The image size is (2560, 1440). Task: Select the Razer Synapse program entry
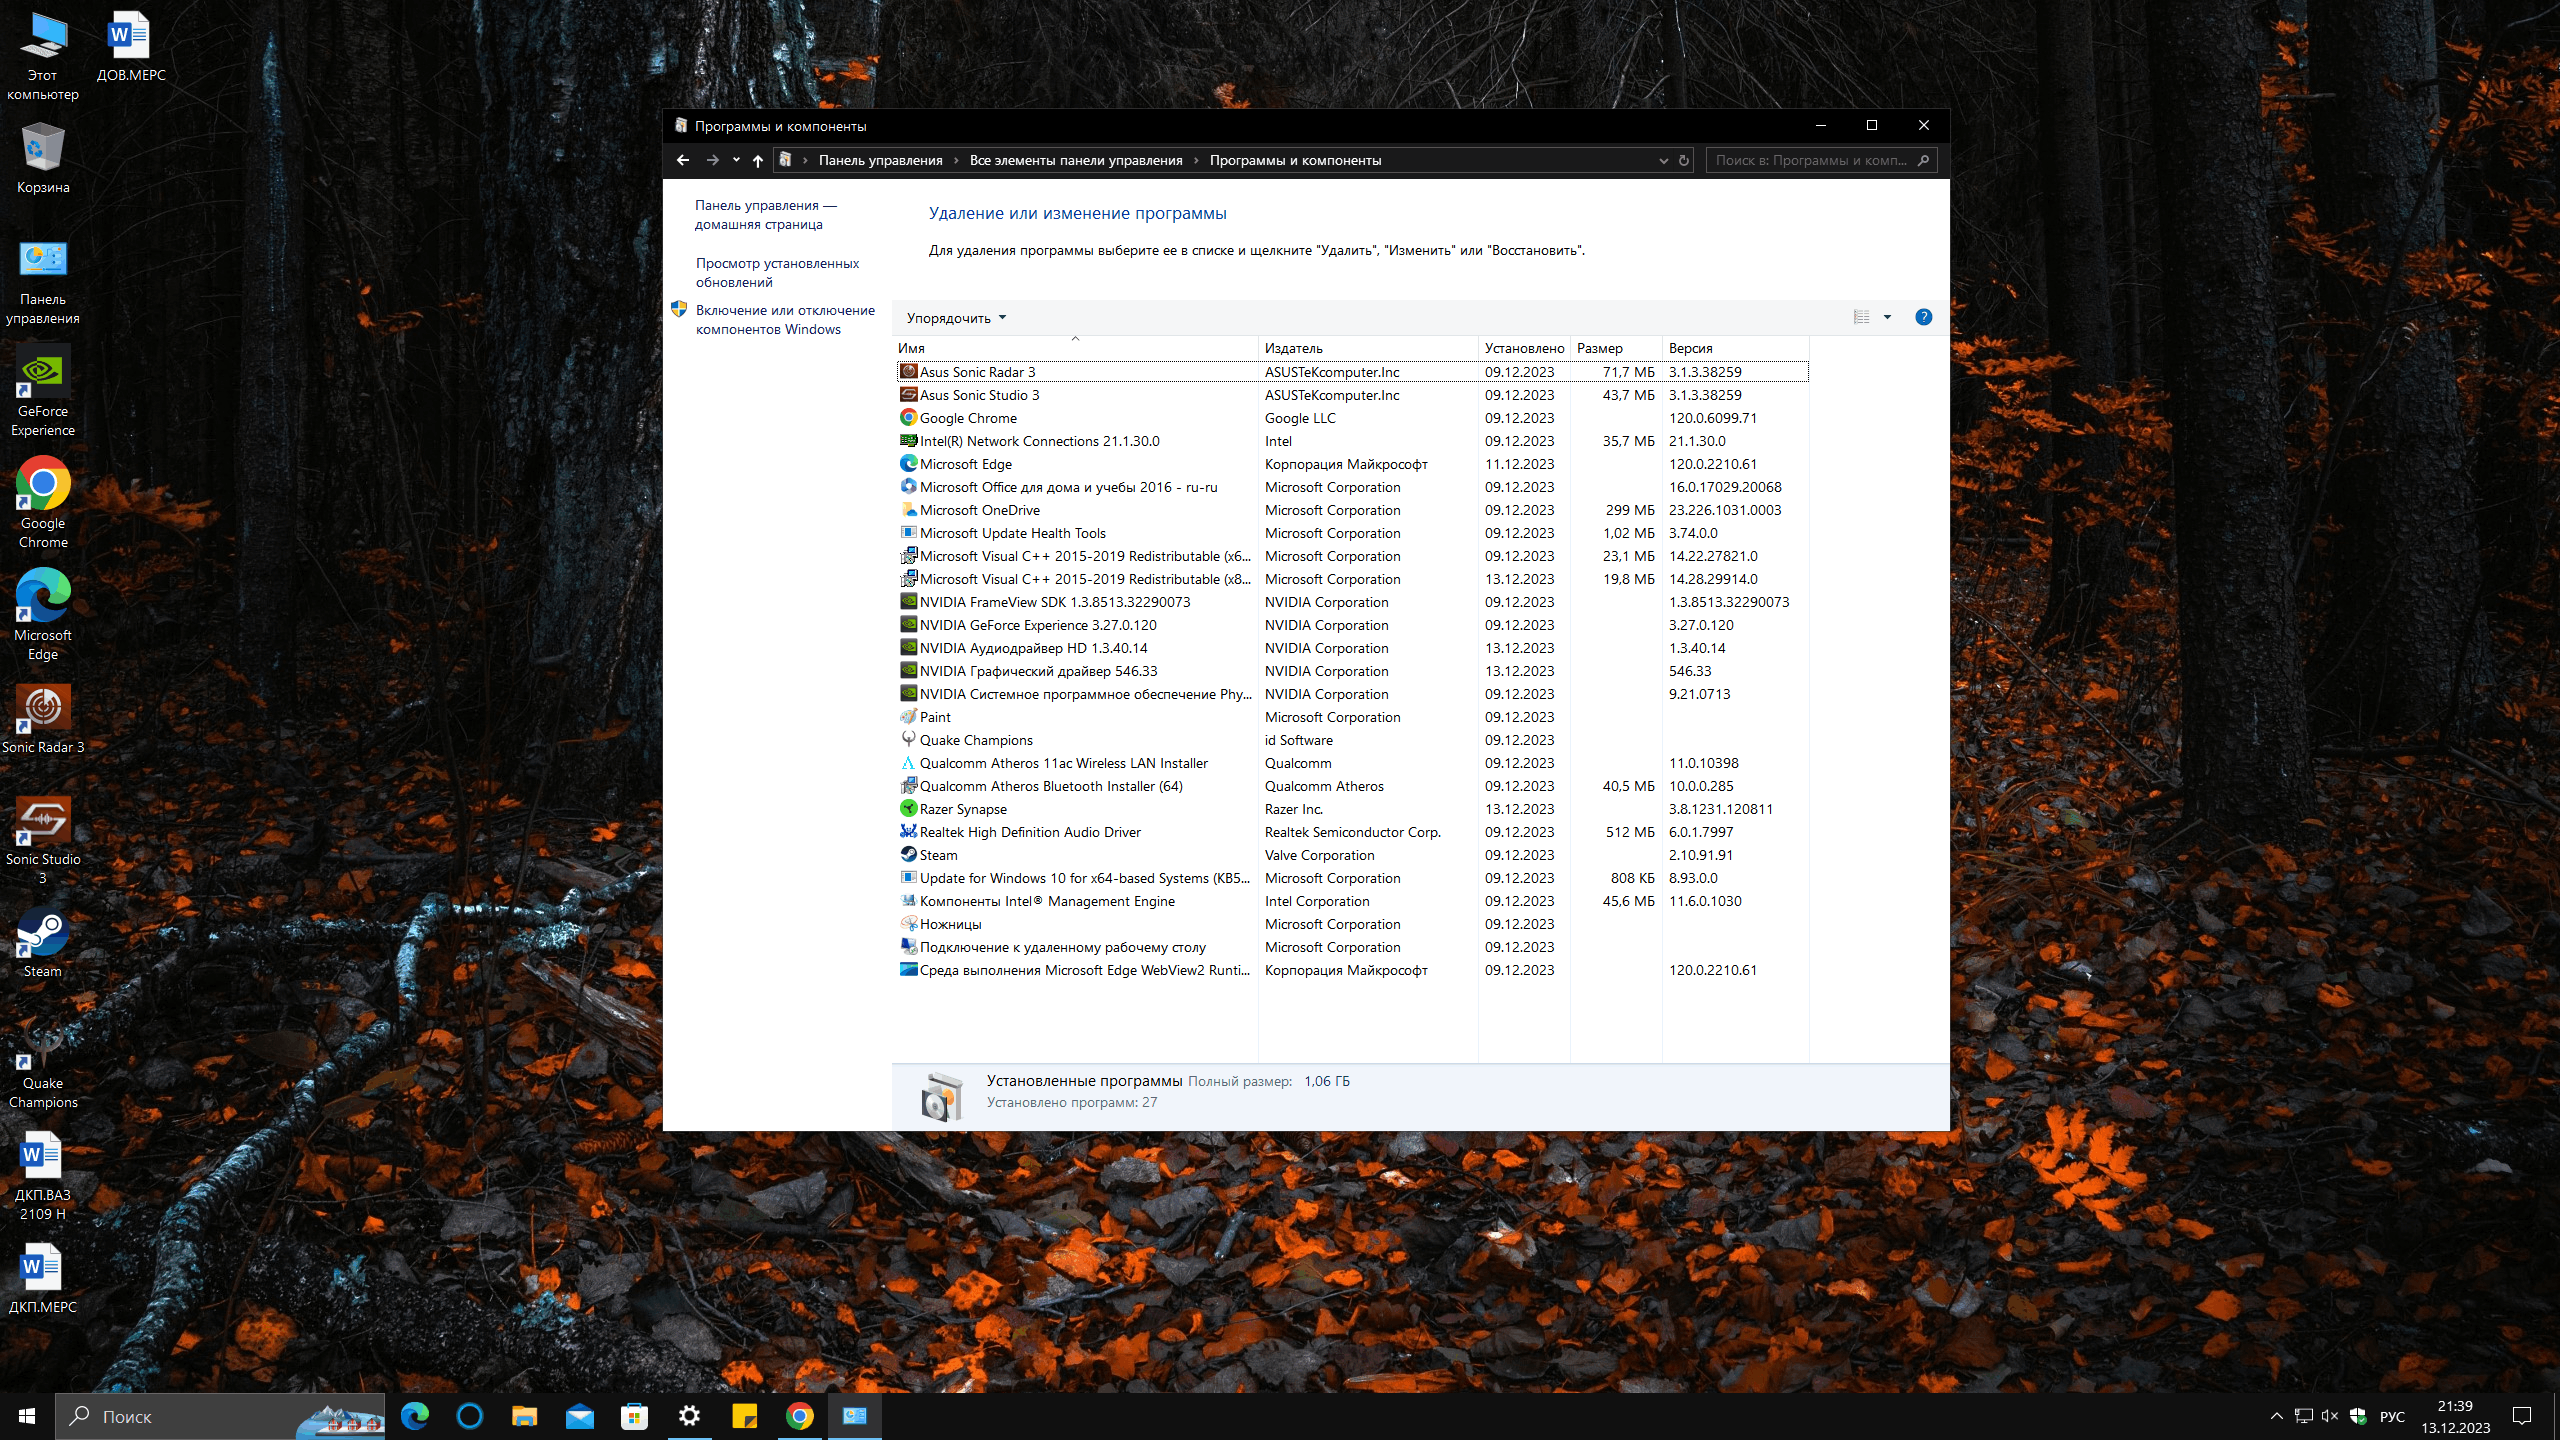pos(963,808)
